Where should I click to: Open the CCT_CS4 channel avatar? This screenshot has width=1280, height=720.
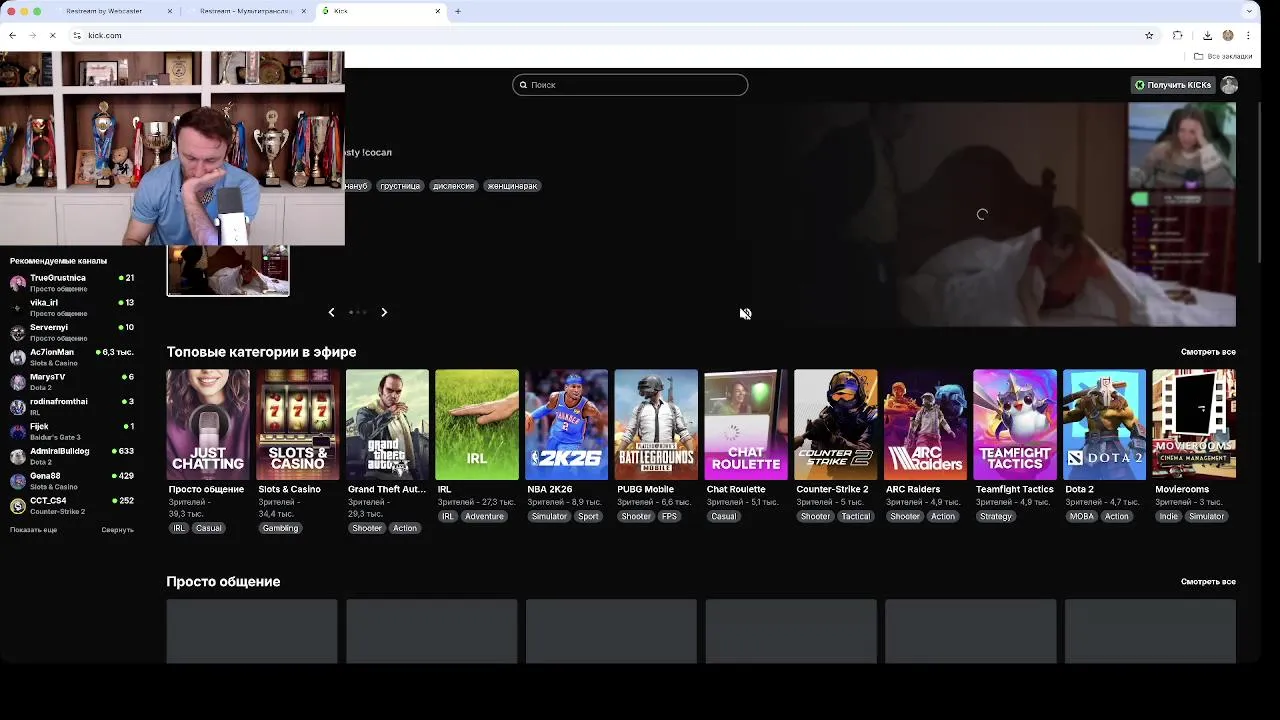click(x=17, y=506)
